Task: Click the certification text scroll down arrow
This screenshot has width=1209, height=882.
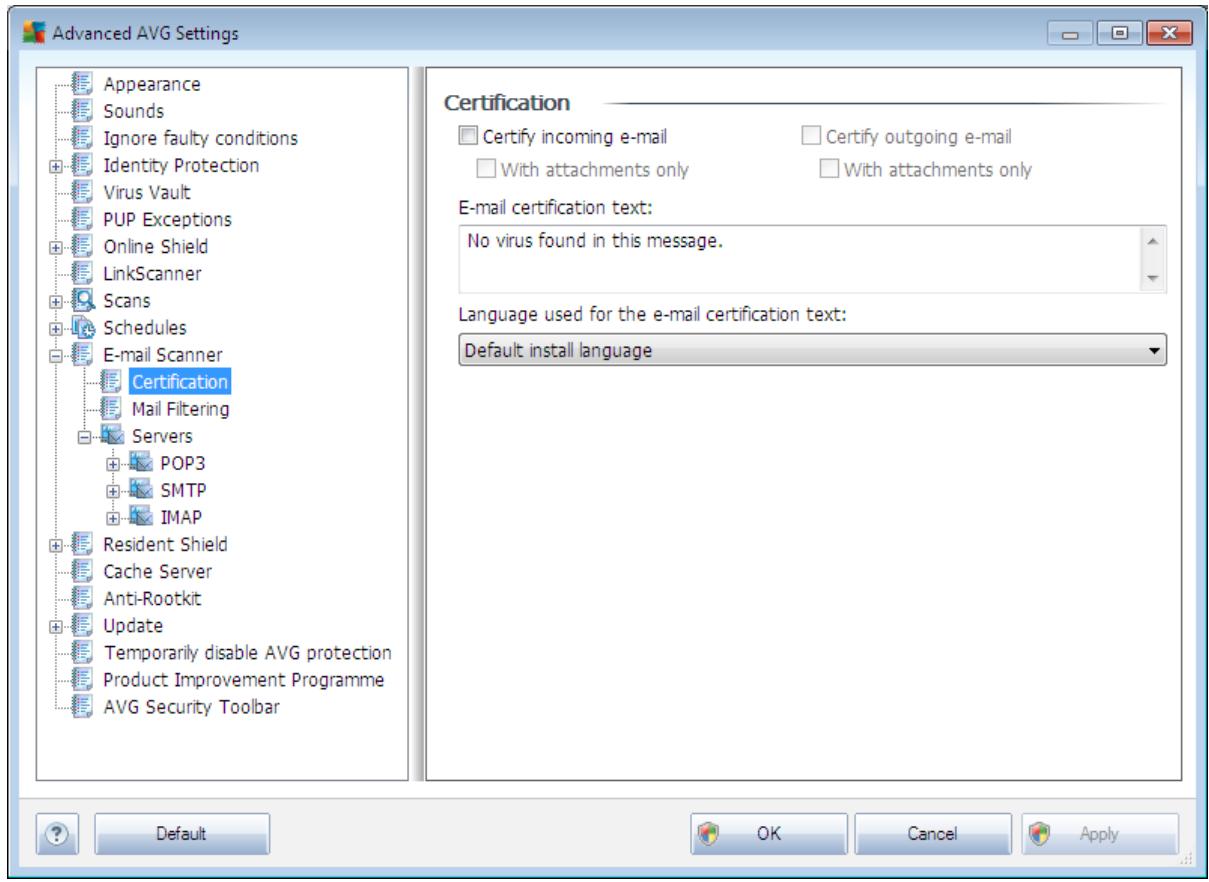Action: coord(1152,278)
